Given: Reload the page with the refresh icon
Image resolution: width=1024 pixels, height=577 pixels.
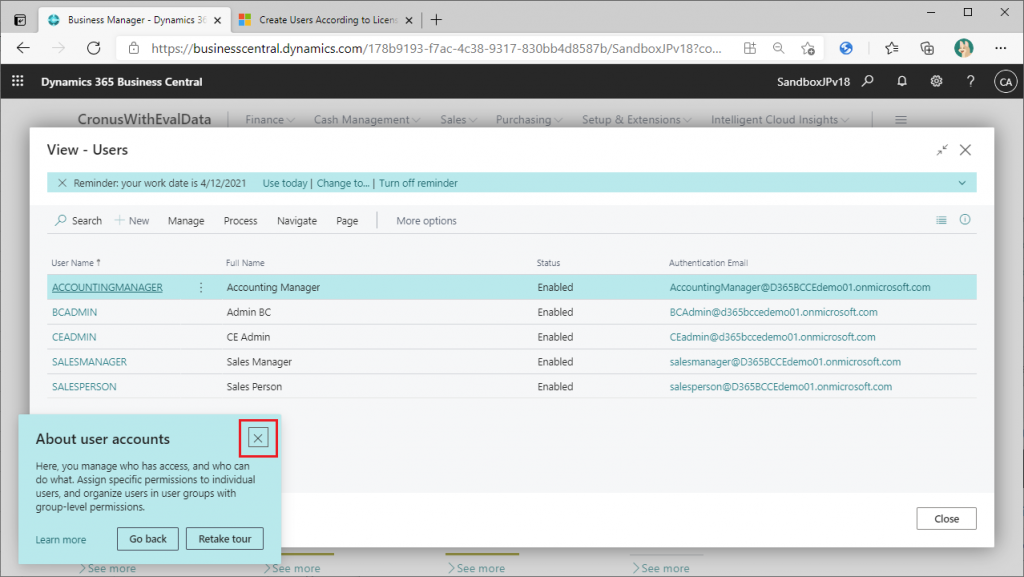Looking at the screenshot, I should 94,48.
